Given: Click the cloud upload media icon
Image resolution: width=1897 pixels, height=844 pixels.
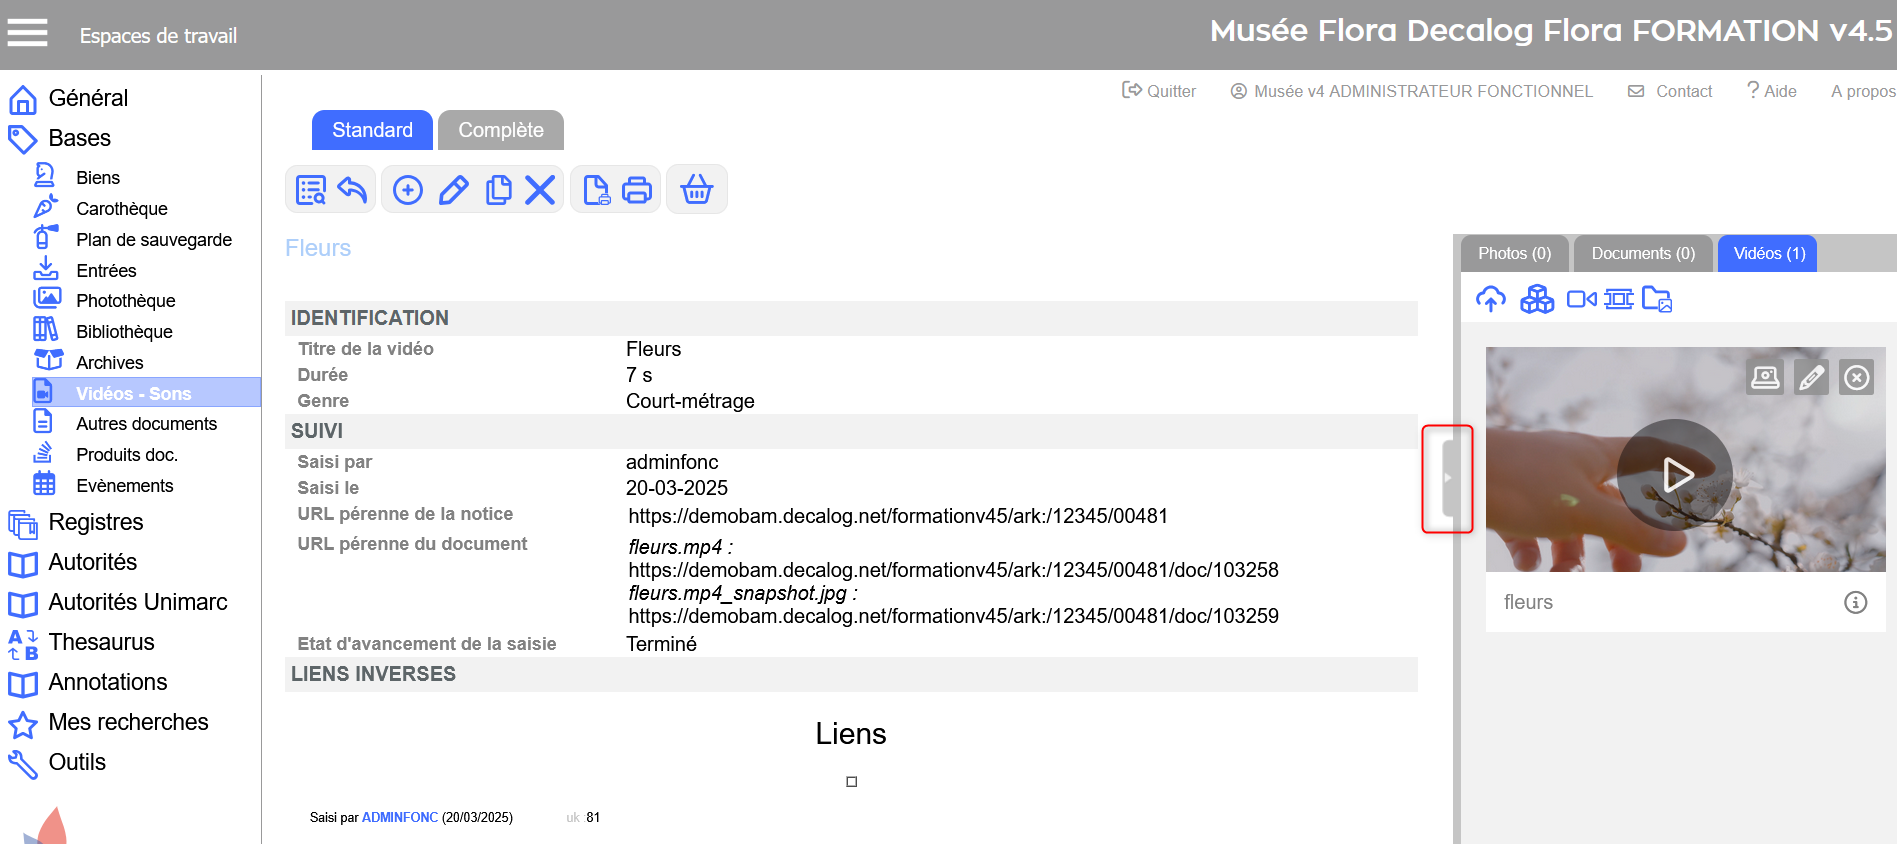Looking at the screenshot, I should 1491,299.
